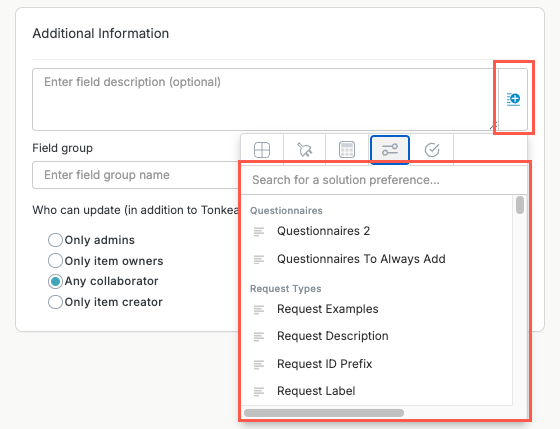Select the solution preferences sliders tab
The width and height of the screenshot is (560, 429).
390,150
